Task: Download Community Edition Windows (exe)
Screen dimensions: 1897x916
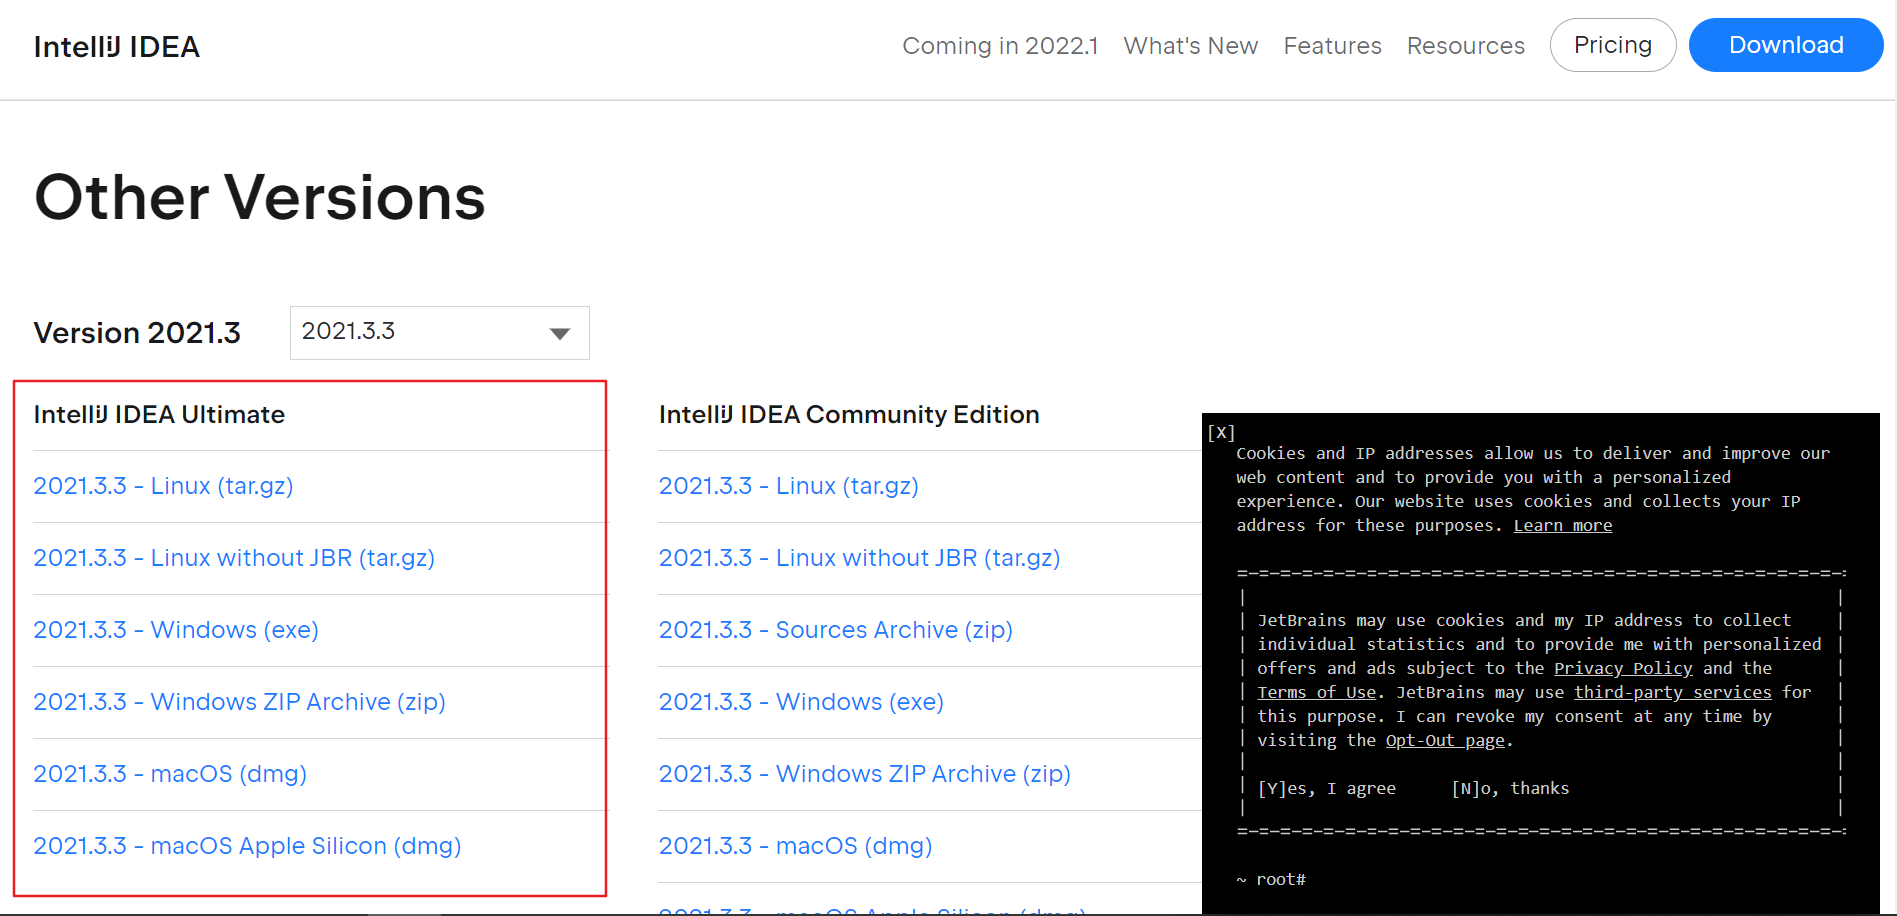Action: click(801, 702)
